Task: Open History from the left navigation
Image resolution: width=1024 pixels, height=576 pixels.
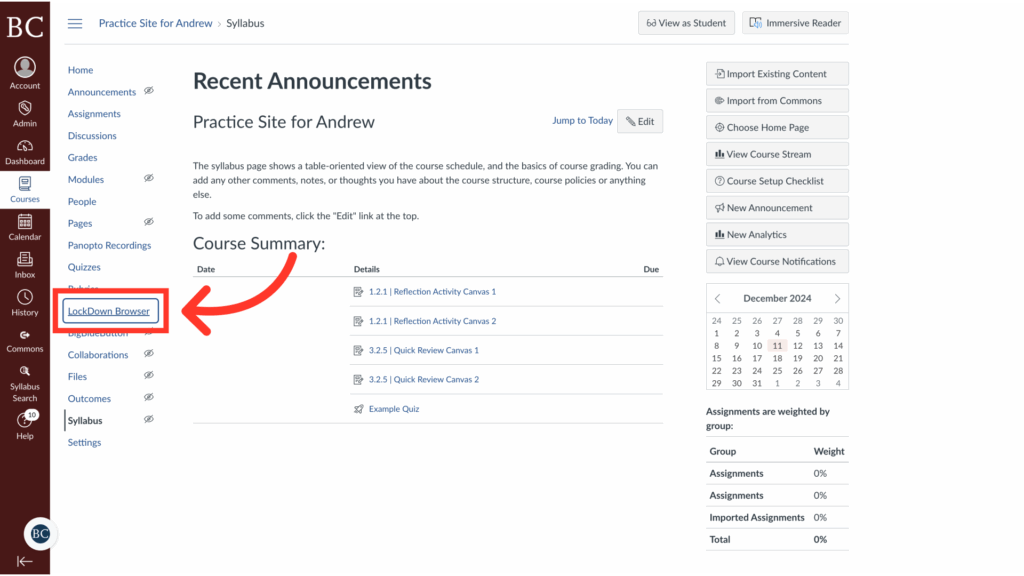Action: [24, 300]
